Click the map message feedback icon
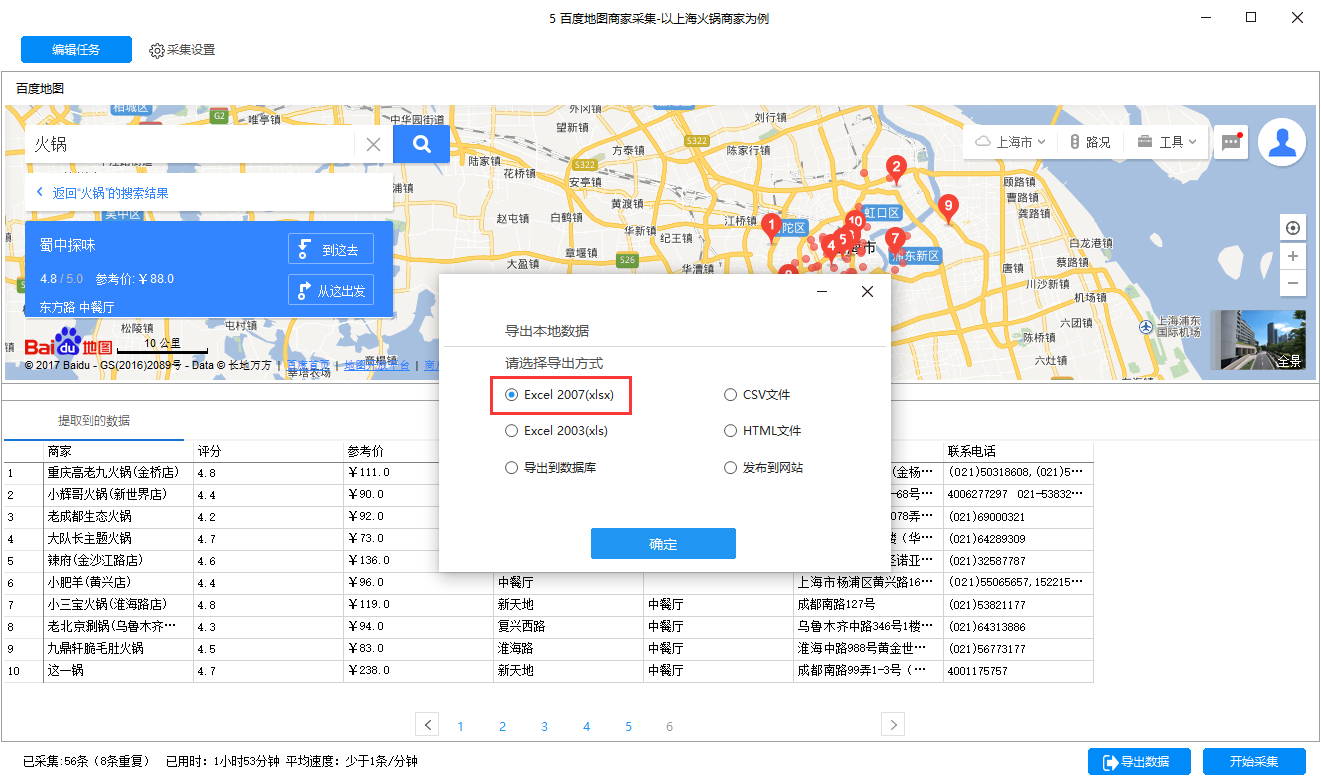The image size is (1321, 783). tap(1231, 142)
